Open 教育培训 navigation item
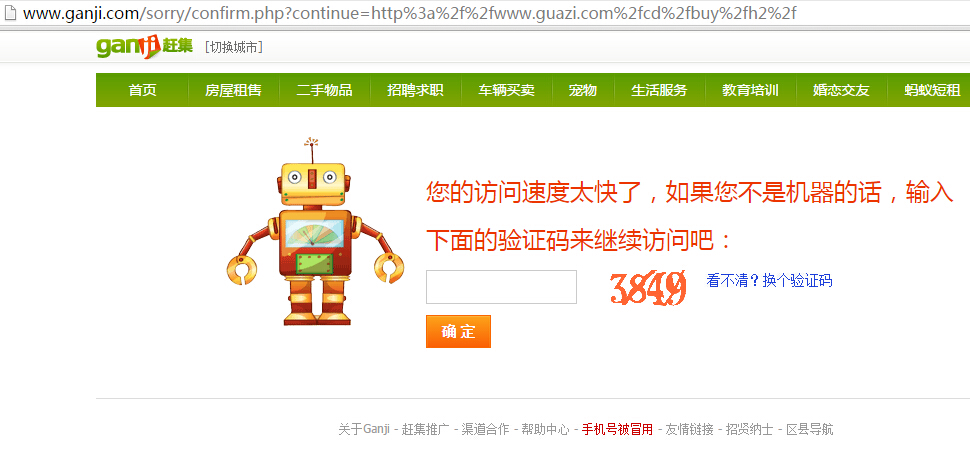Image resolution: width=970 pixels, height=458 pixels. point(750,90)
